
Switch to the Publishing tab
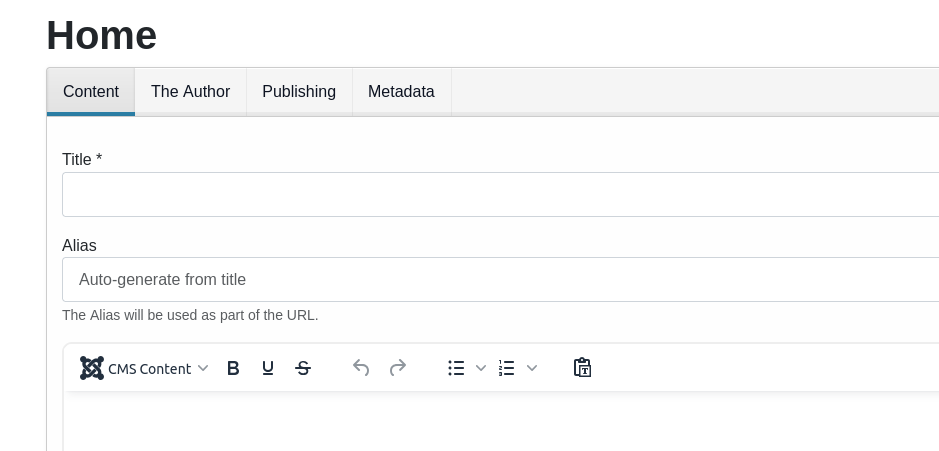(x=299, y=92)
